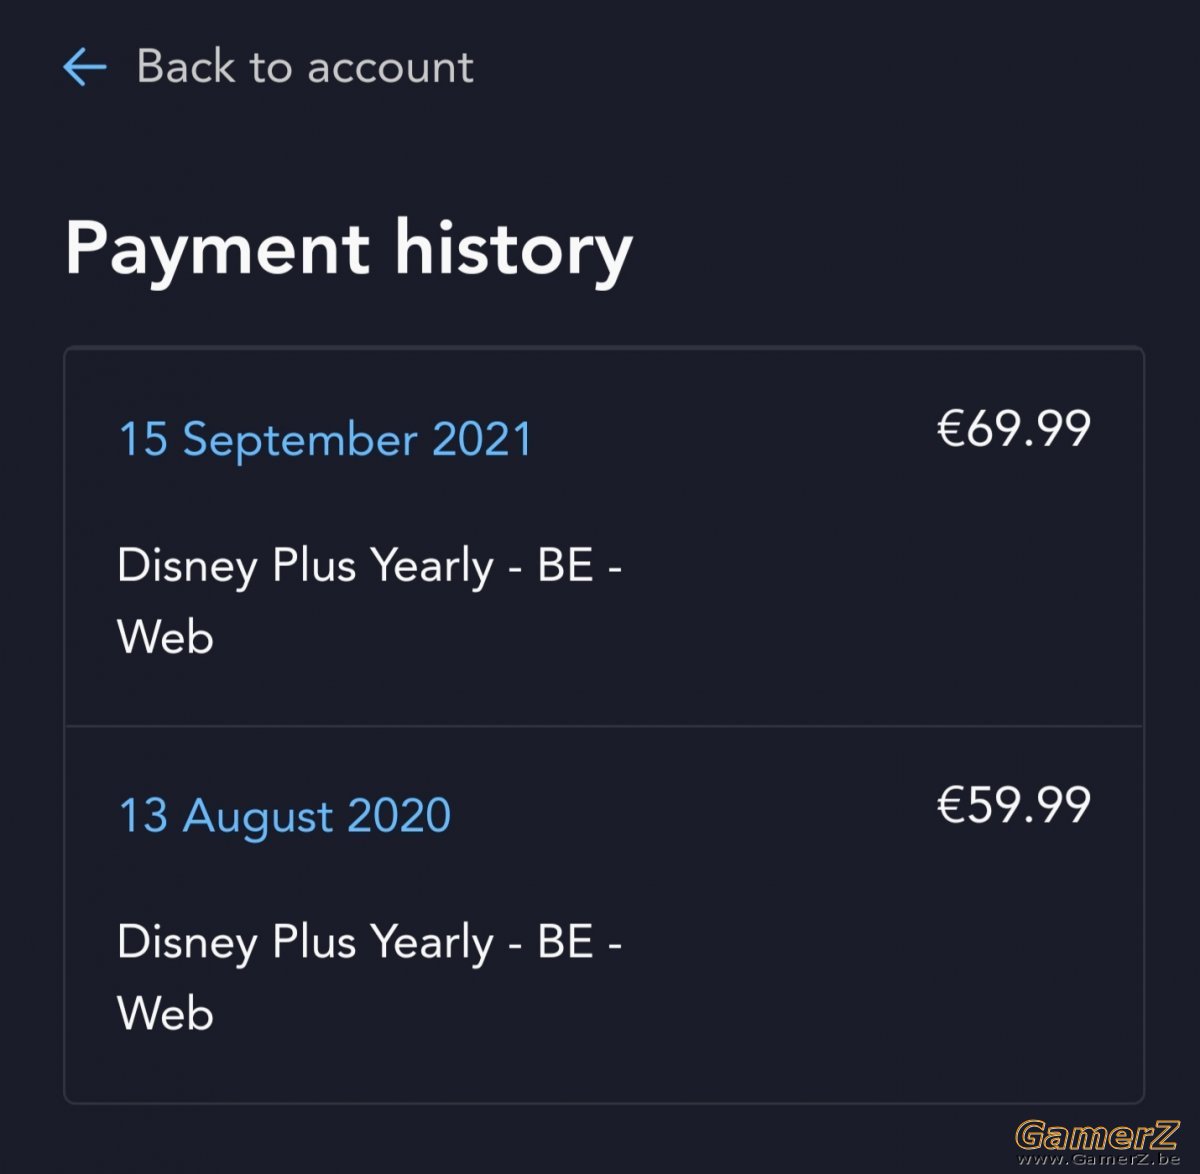Click the Payment history heading
The width and height of the screenshot is (1200, 1174).
click(349, 249)
